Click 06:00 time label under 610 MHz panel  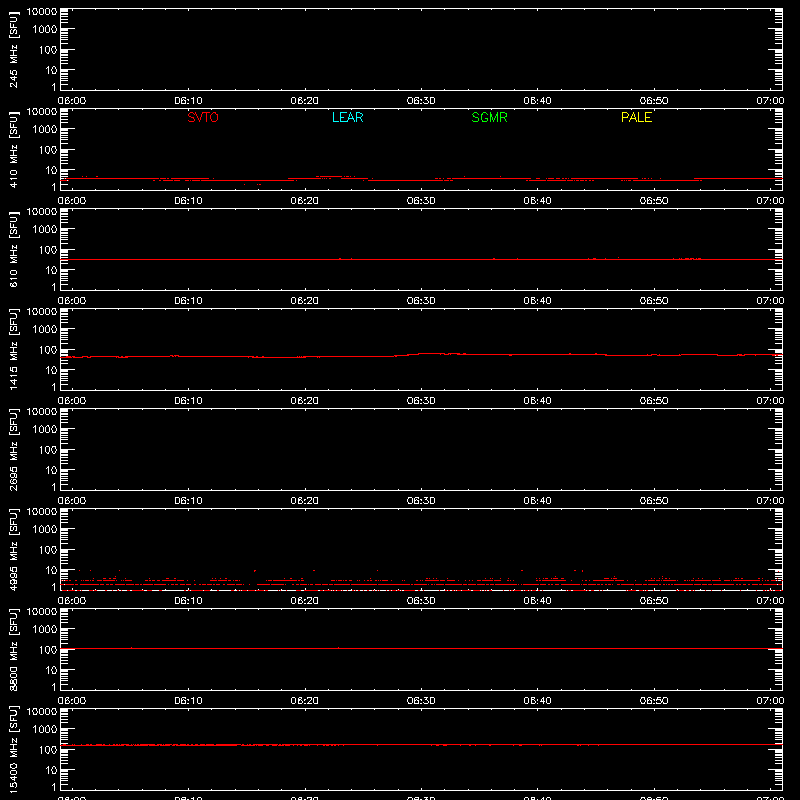(x=72, y=301)
